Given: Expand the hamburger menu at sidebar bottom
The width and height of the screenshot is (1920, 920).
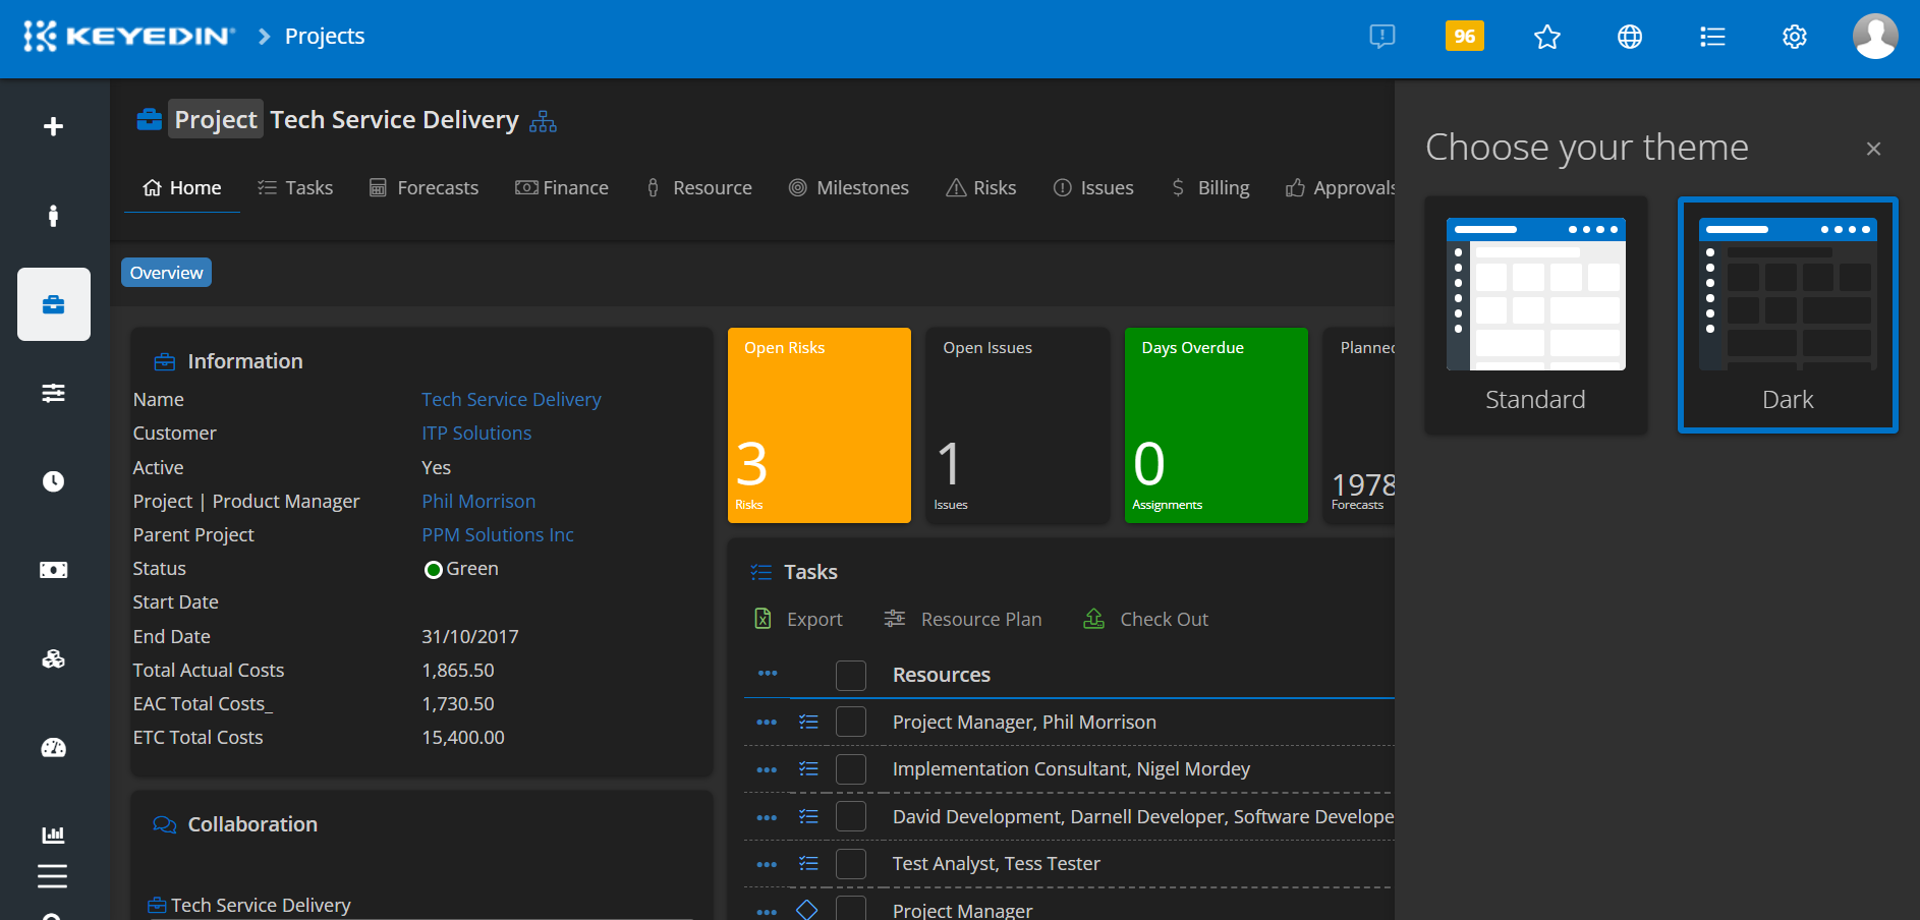Looking at the screenshot, I should point(52,876).
